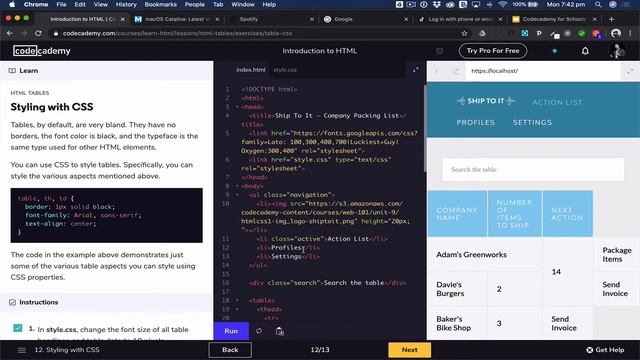
Task: Click the Back button
Action: pos(230,350)
